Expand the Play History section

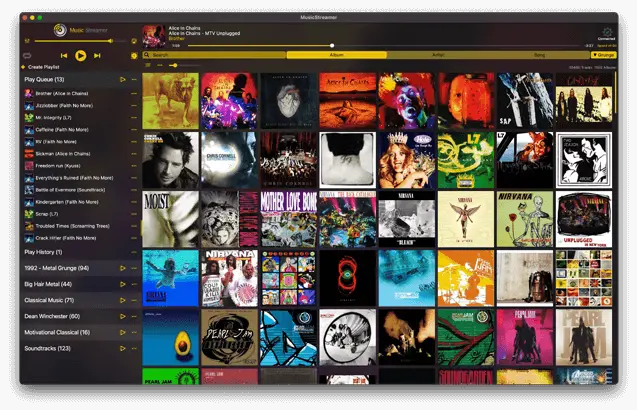[x=43, y=252]
